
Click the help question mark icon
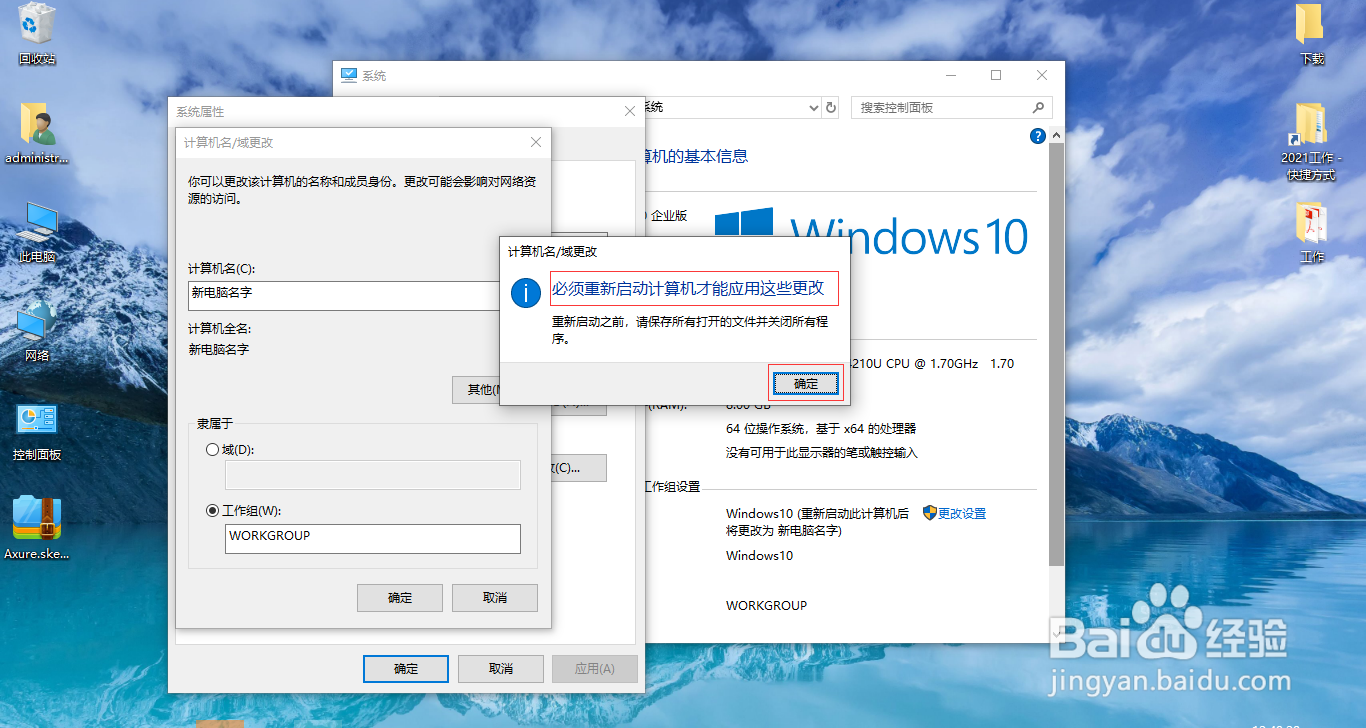(x=1037, y=136)
